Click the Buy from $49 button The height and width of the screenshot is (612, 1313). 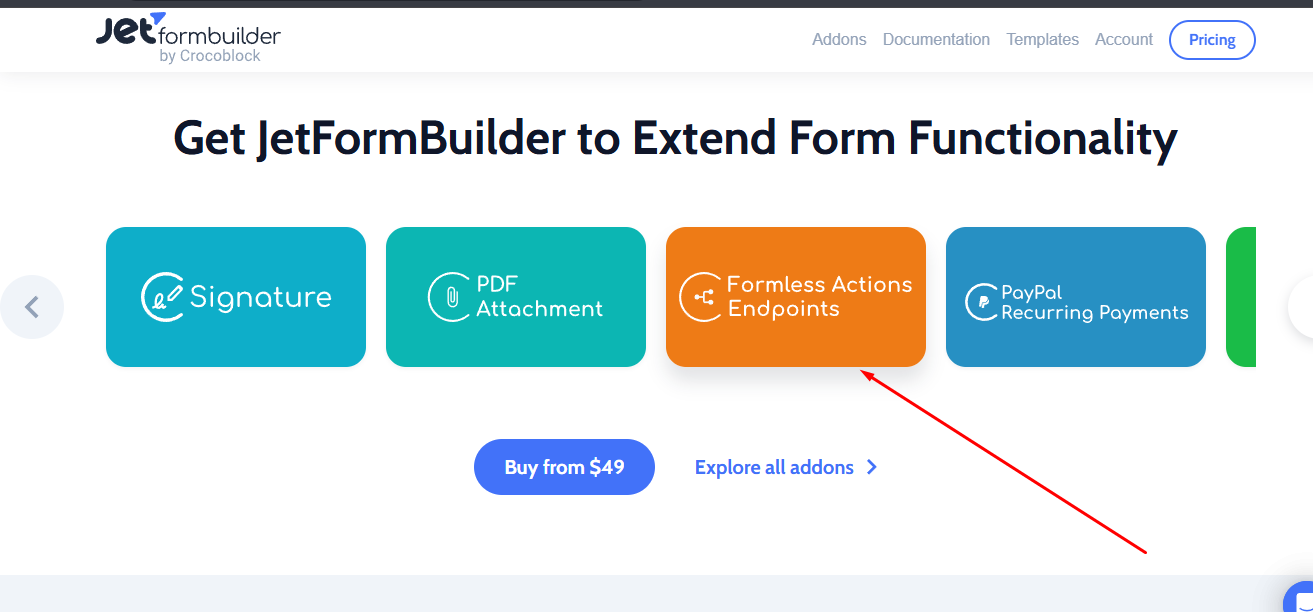coord(564,467)
